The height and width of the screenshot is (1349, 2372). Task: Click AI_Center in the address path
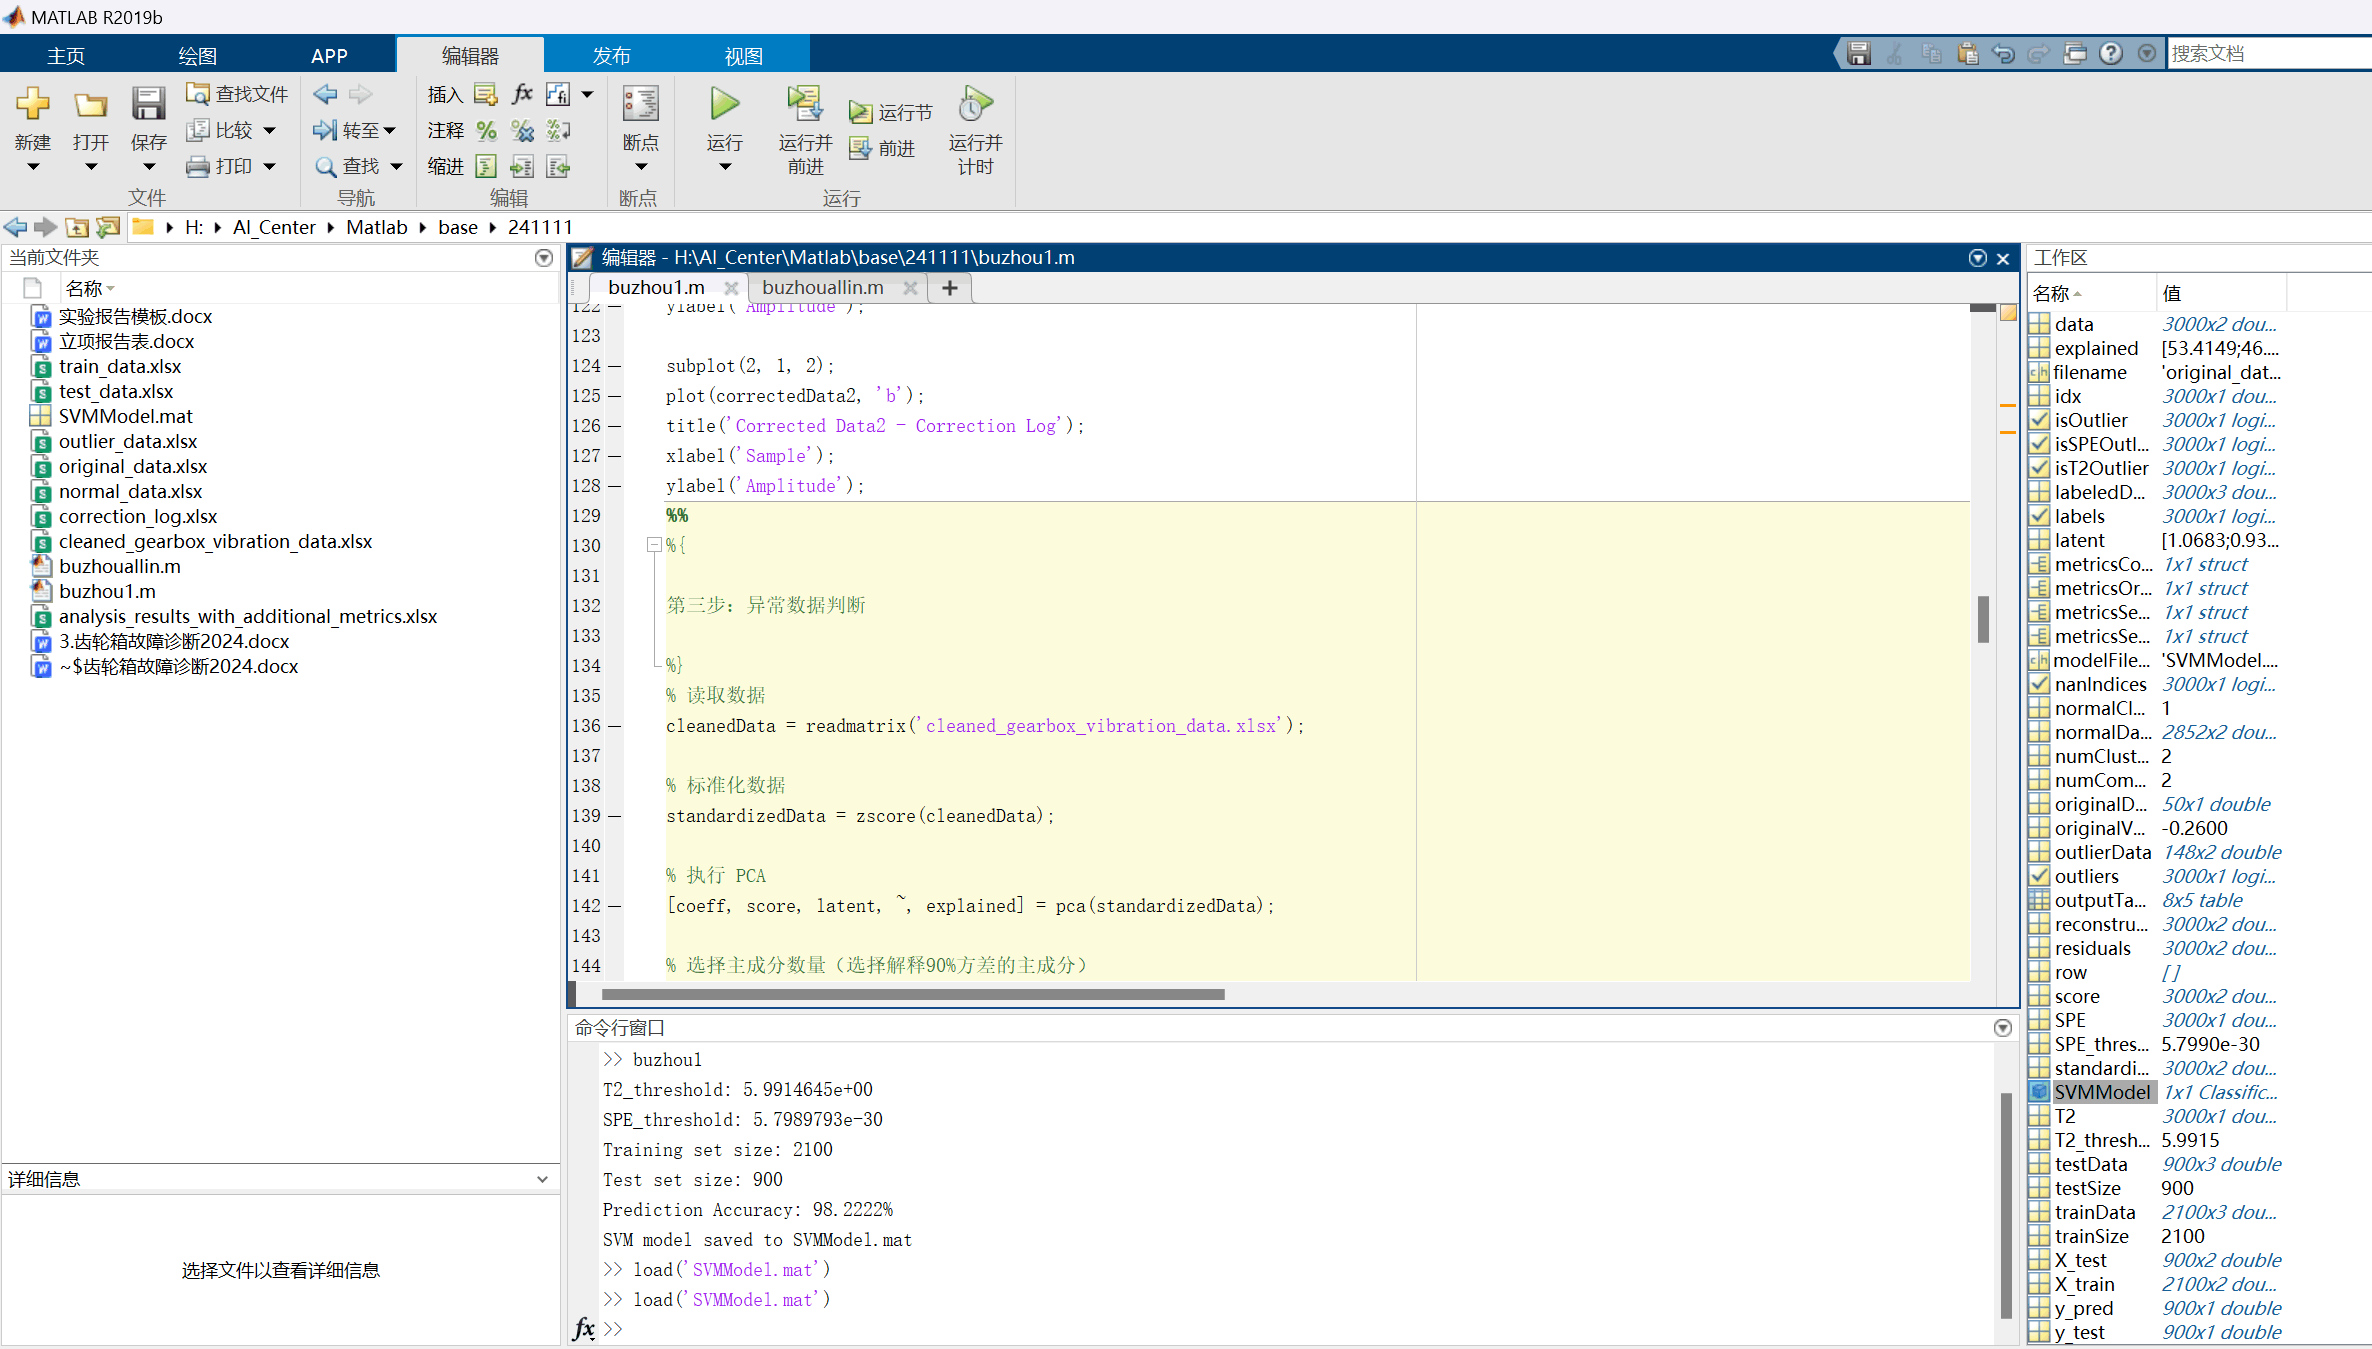[x=274, y=227]
